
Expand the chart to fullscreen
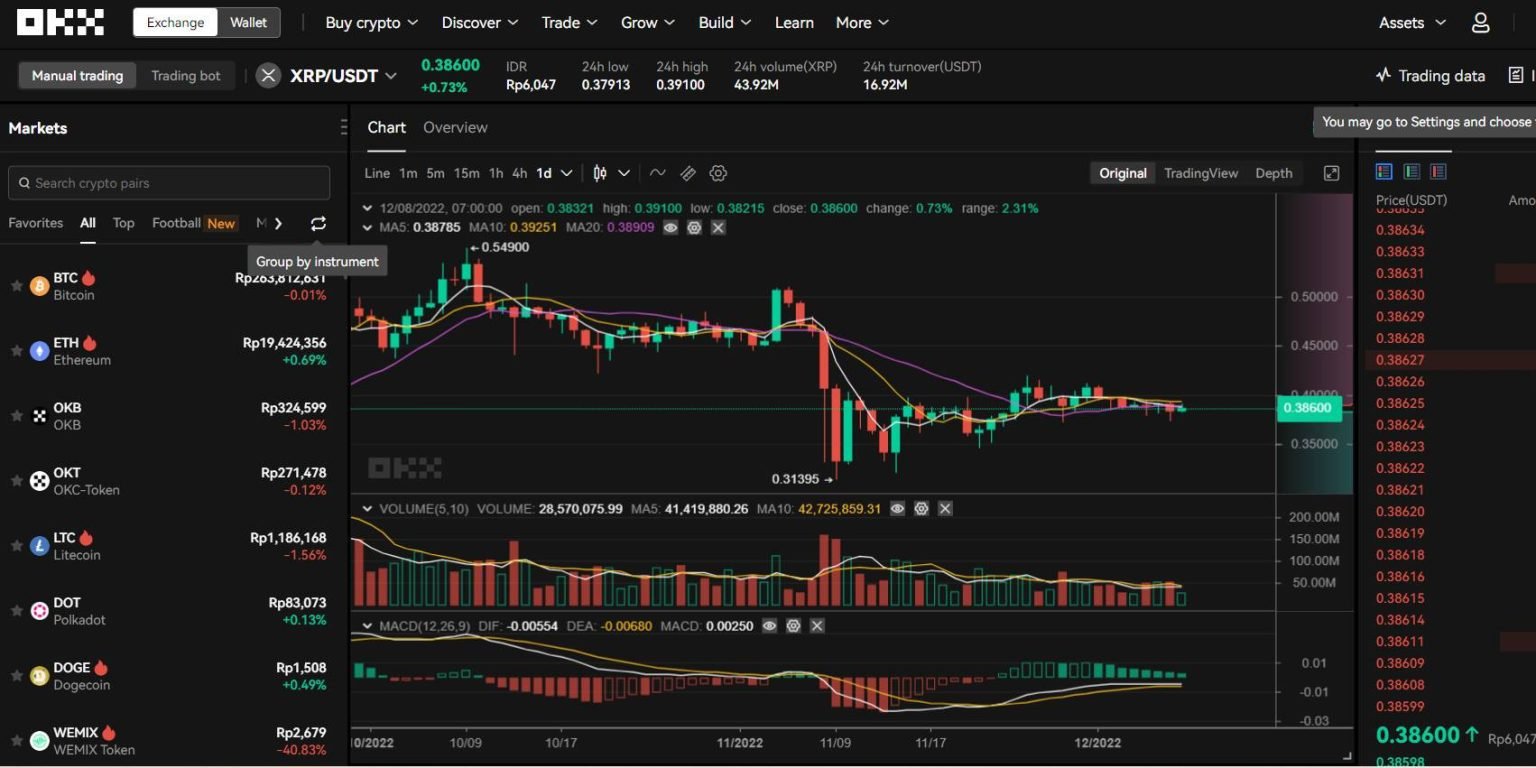coord(1331,173)
